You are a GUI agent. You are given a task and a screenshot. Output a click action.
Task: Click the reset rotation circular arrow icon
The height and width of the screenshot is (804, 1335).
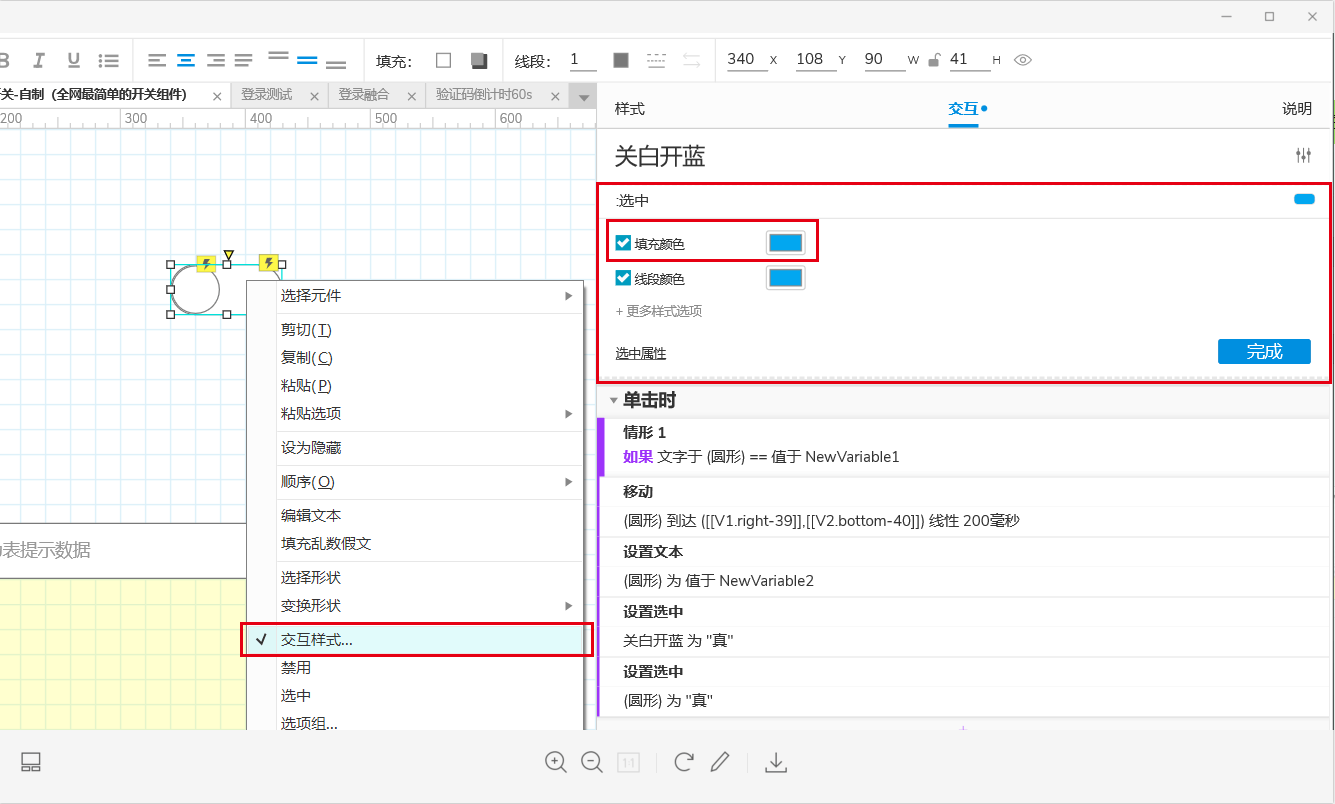[x=684, y=762]
